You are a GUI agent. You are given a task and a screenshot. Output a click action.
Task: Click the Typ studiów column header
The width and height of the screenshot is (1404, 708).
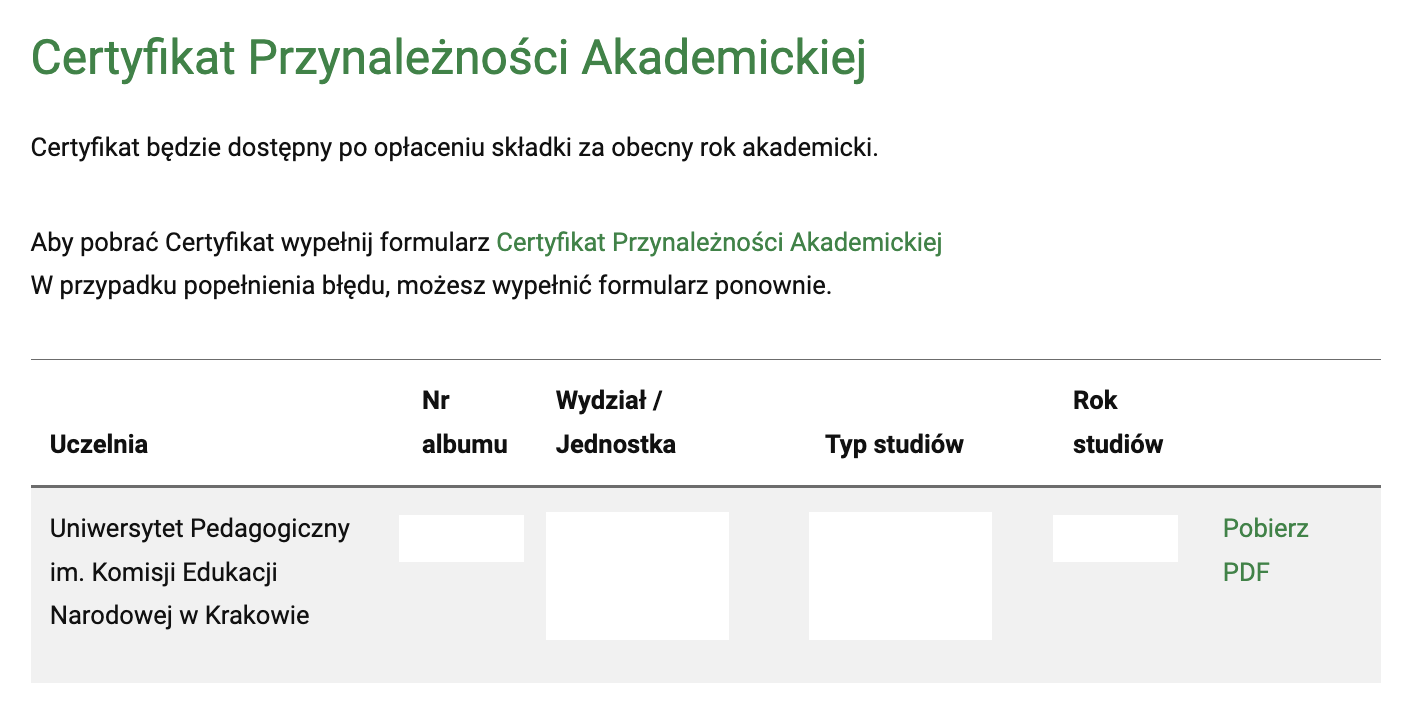point(894,445)
